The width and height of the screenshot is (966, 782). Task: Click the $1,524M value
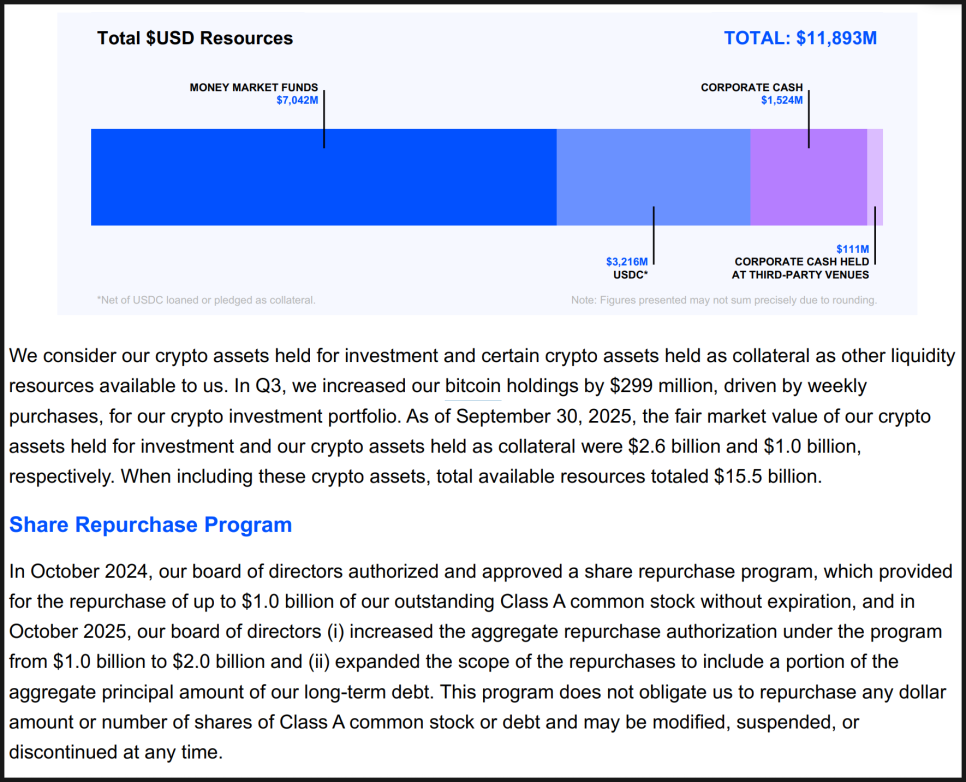click(x=781, y=101)
